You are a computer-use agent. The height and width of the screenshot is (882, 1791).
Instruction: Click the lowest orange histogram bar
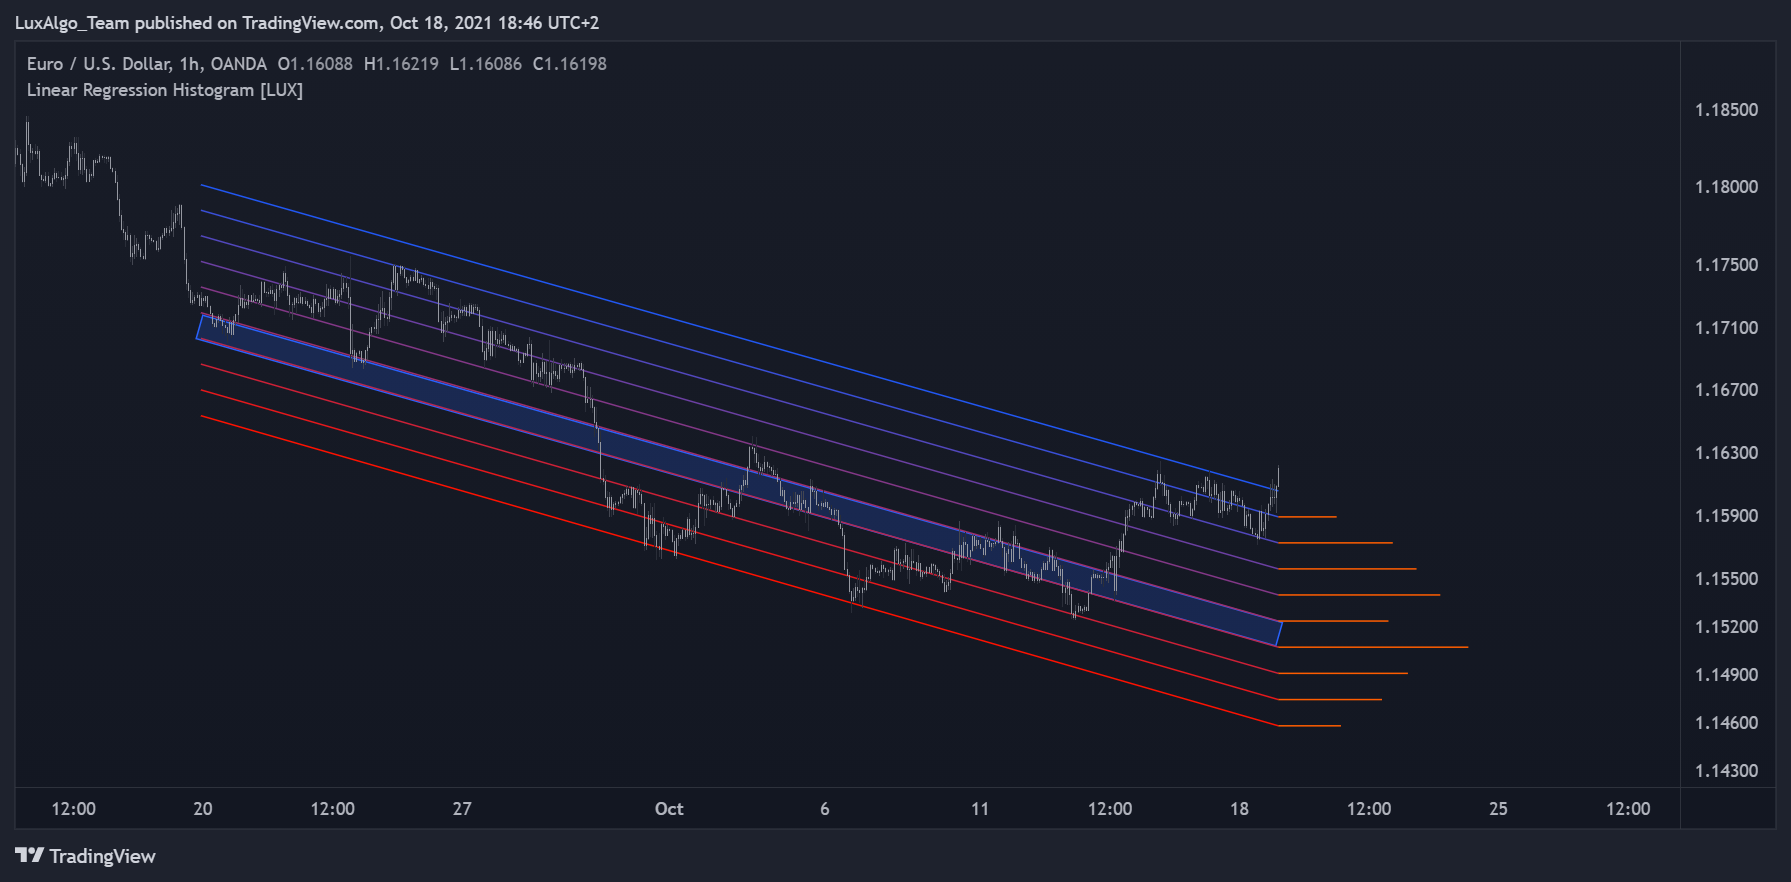[x=1309, y=726]
